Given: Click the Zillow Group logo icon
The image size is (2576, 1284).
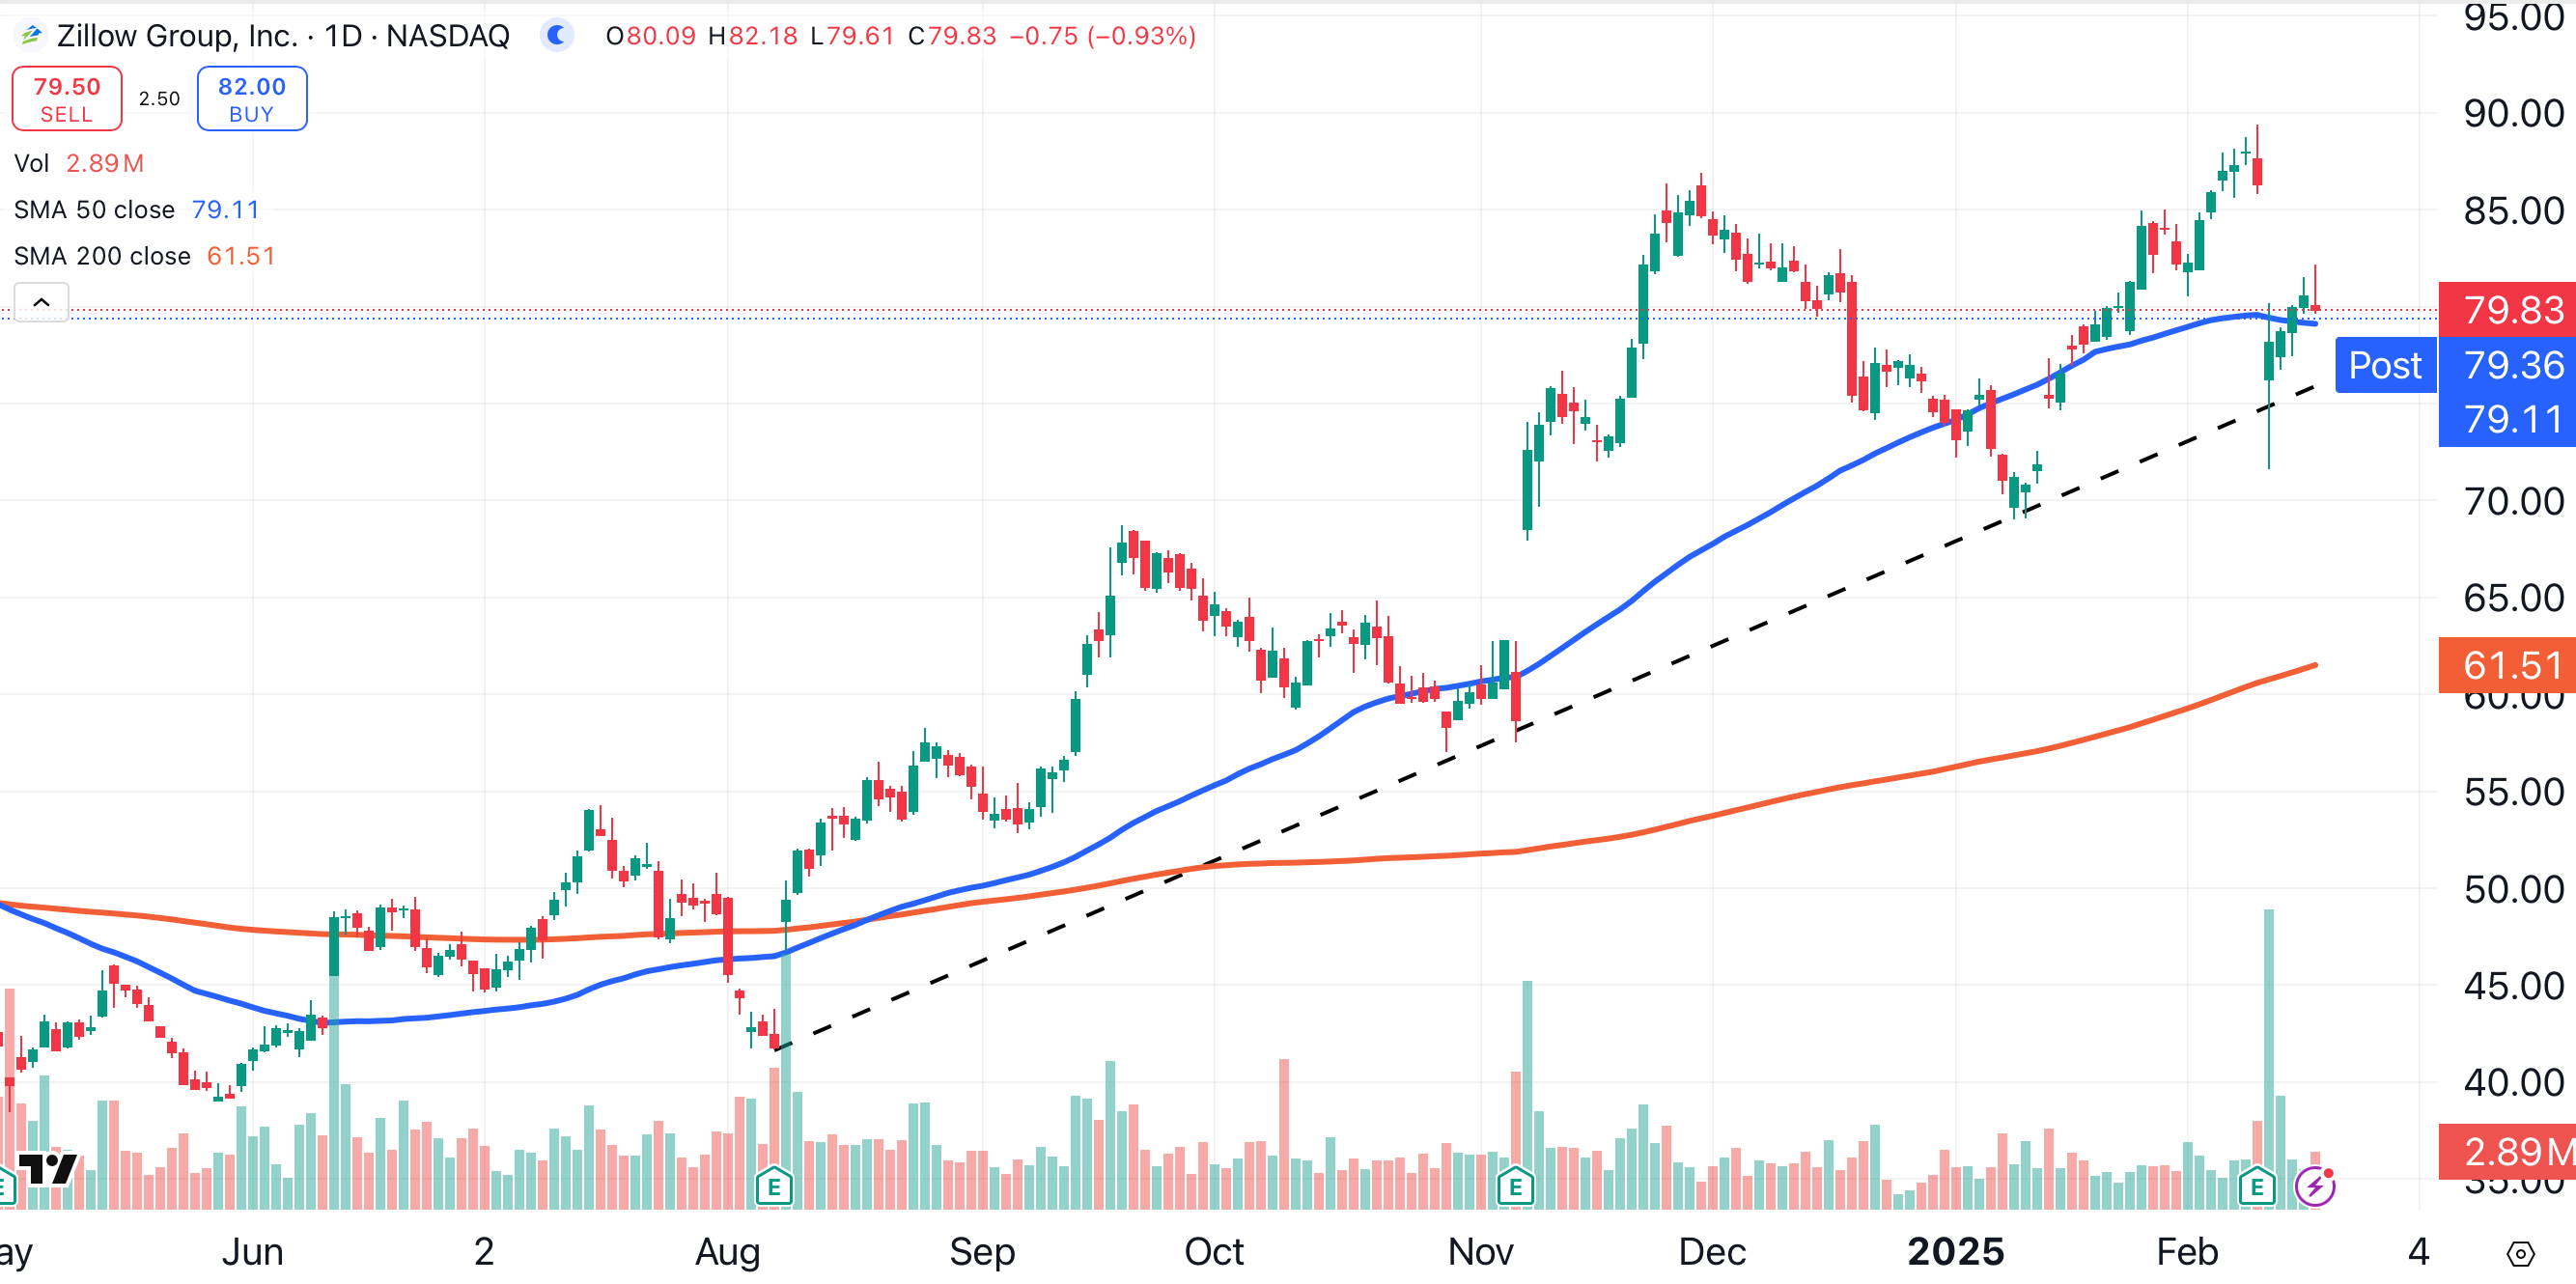Looking at the screenshot, I should coord(31,36).
